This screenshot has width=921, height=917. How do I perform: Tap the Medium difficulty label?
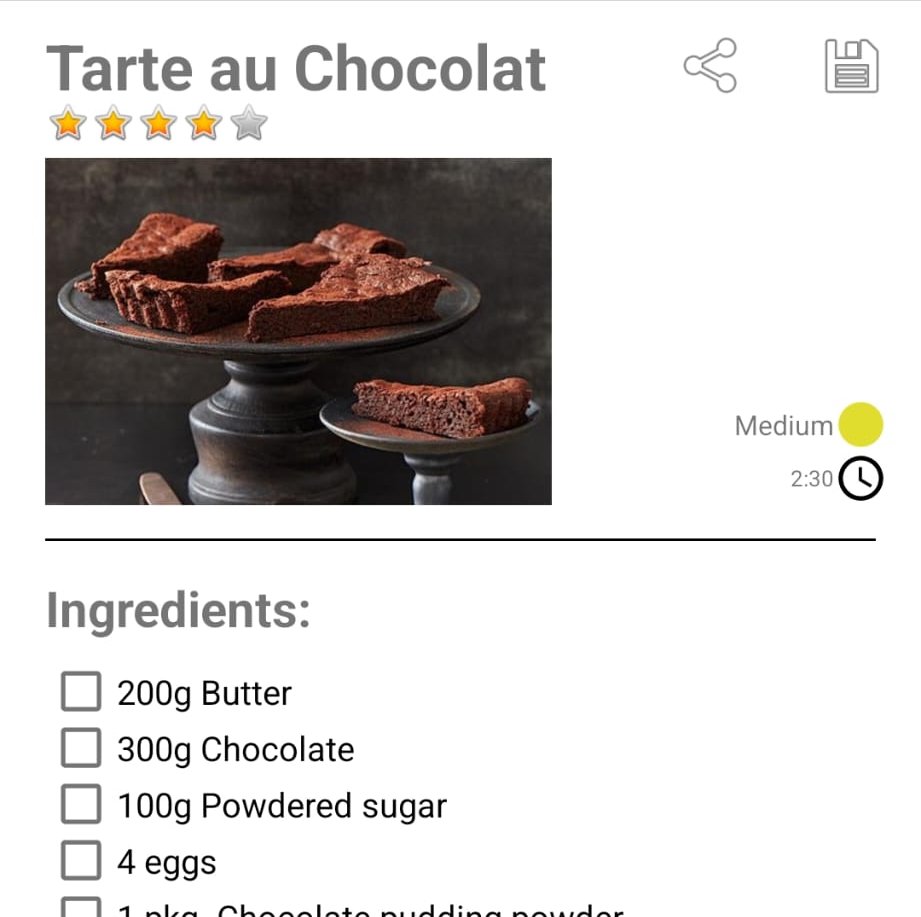coord(784,426)
